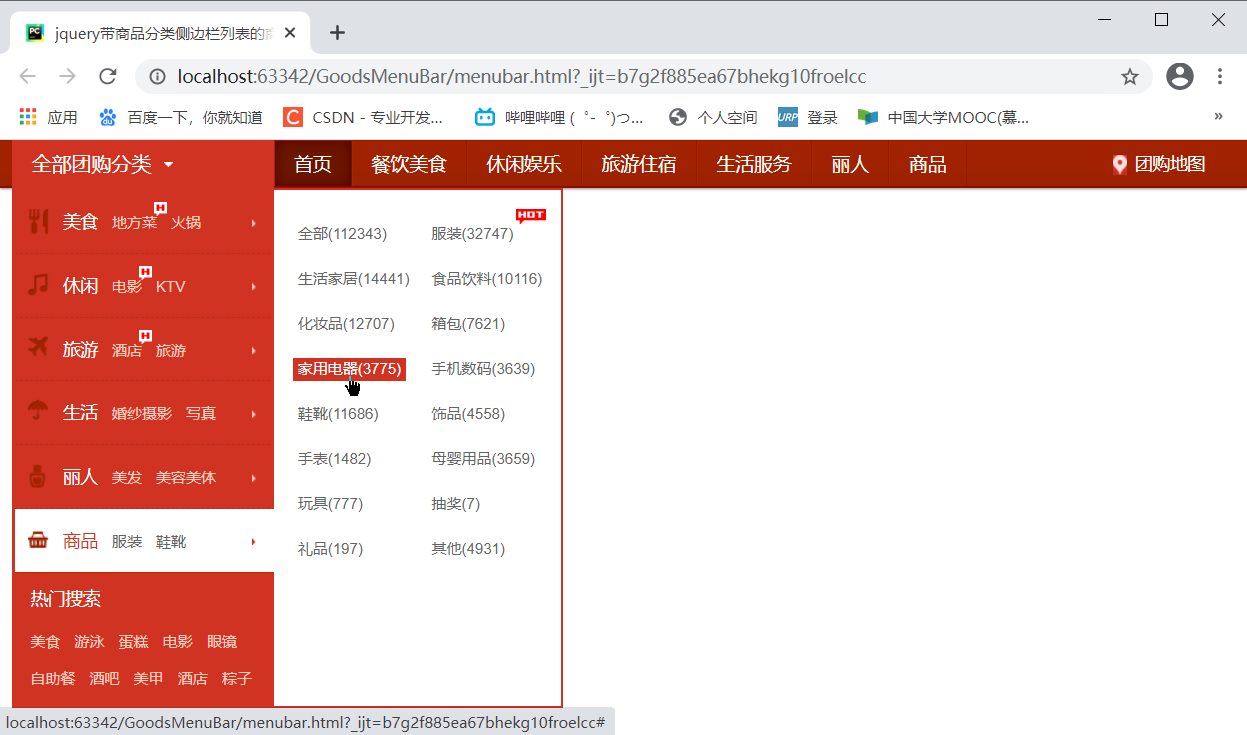This screenshot has height=735, width=1247.
Task: Open the 个人空间 bookmark
Action: [x=713, y=117]
